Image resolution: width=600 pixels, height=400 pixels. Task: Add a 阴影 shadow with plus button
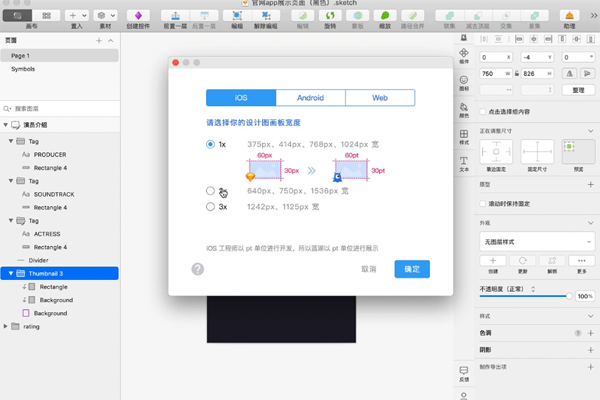point(590,350)
